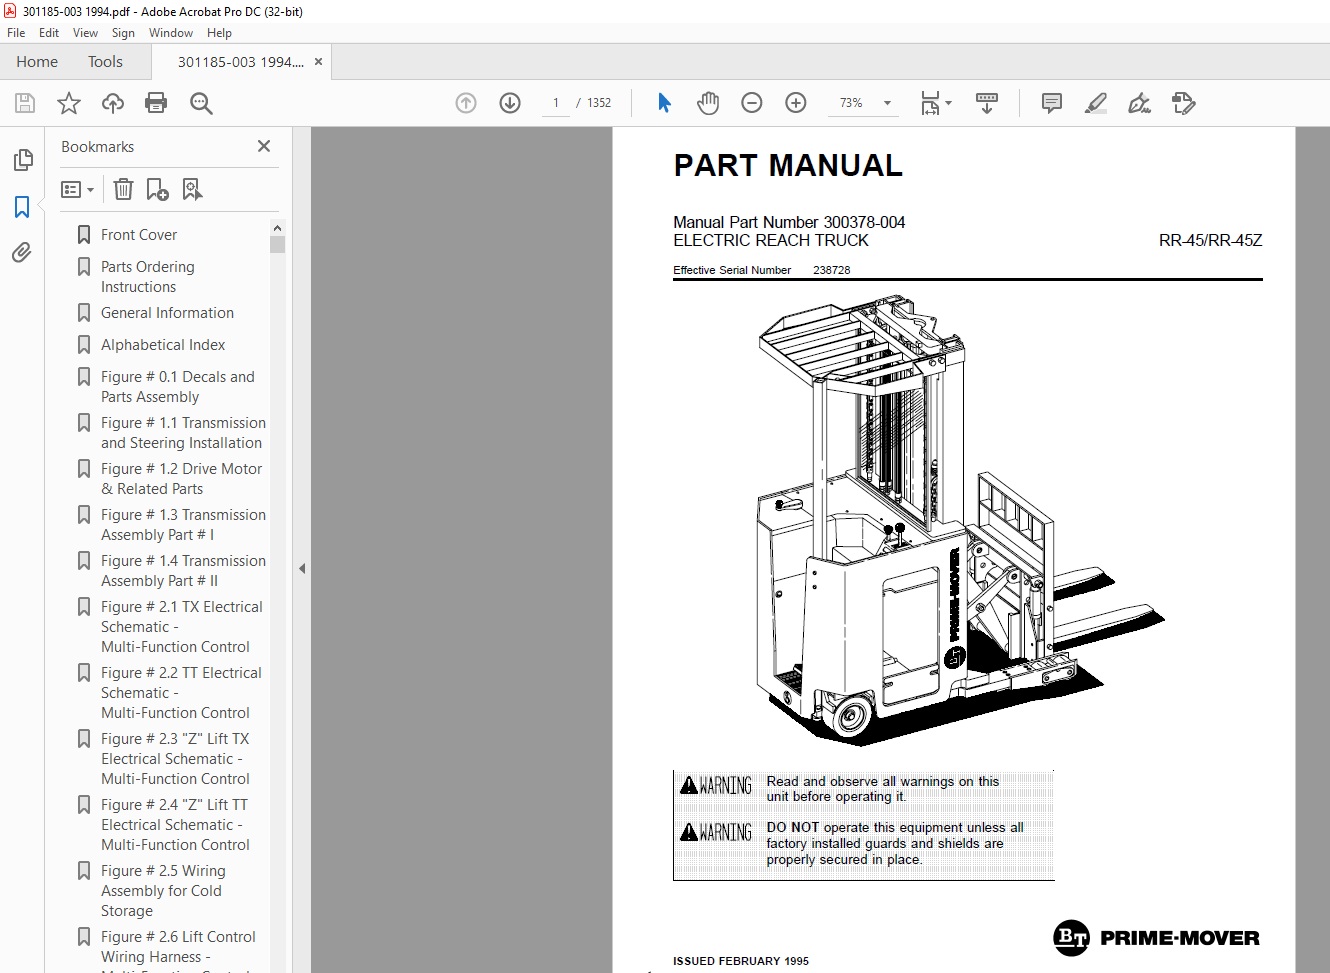The width and height of the screenshot is (1330, 973).
Task: Open the File menu
Action: (x=16, y=33)
